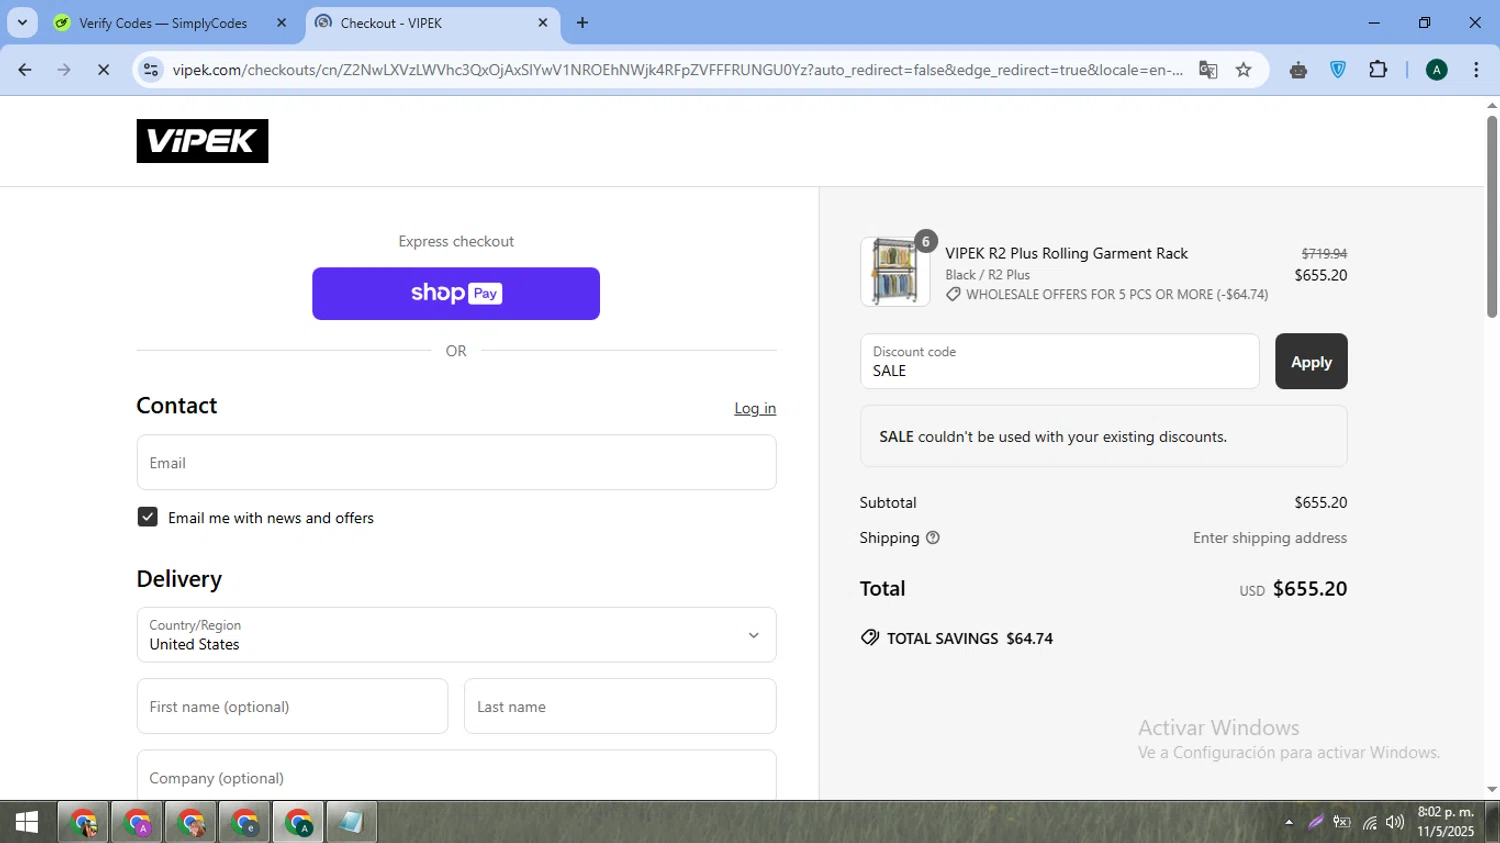This screenshot has width=1500, height=843.
Task: Open the Extensions puzzle menu
Action: coord(1378,70)
